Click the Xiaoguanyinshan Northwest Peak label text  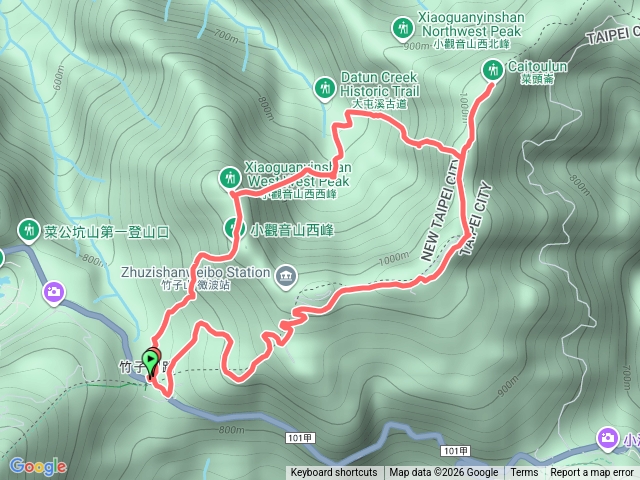pyautogui.click(x=471, y=24)
